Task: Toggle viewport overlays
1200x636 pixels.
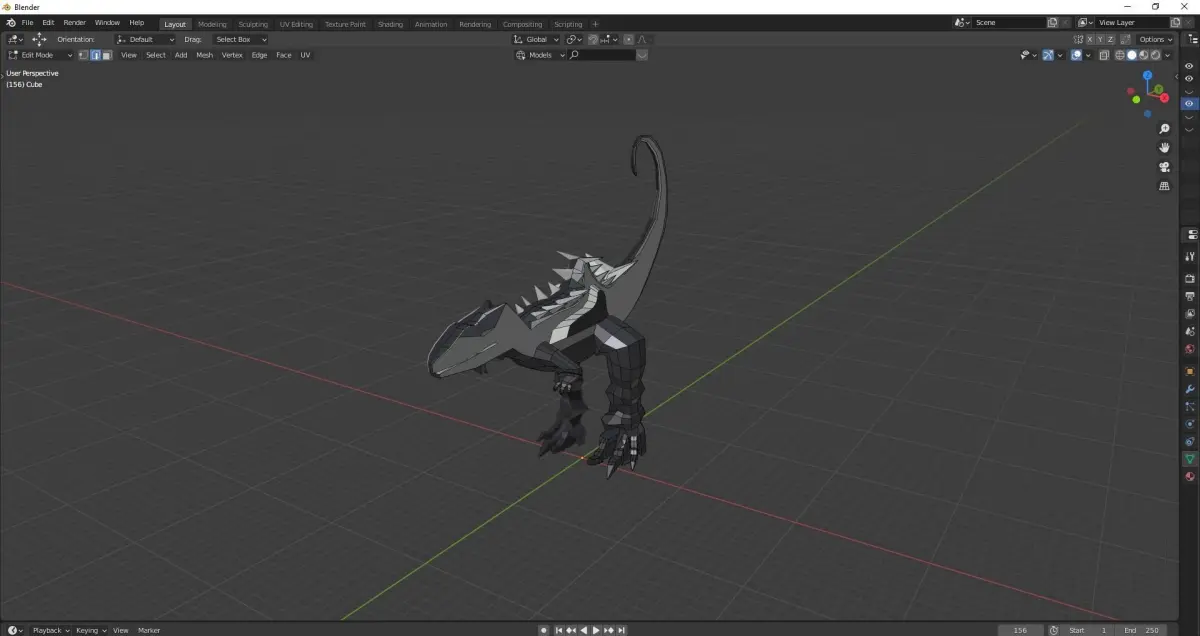Action: tap(1076, 55)
